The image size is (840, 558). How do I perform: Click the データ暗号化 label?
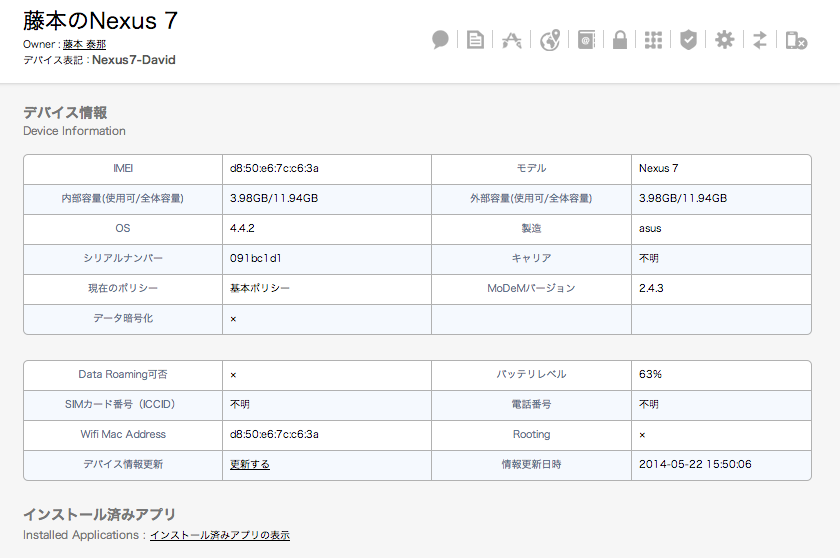123,318
